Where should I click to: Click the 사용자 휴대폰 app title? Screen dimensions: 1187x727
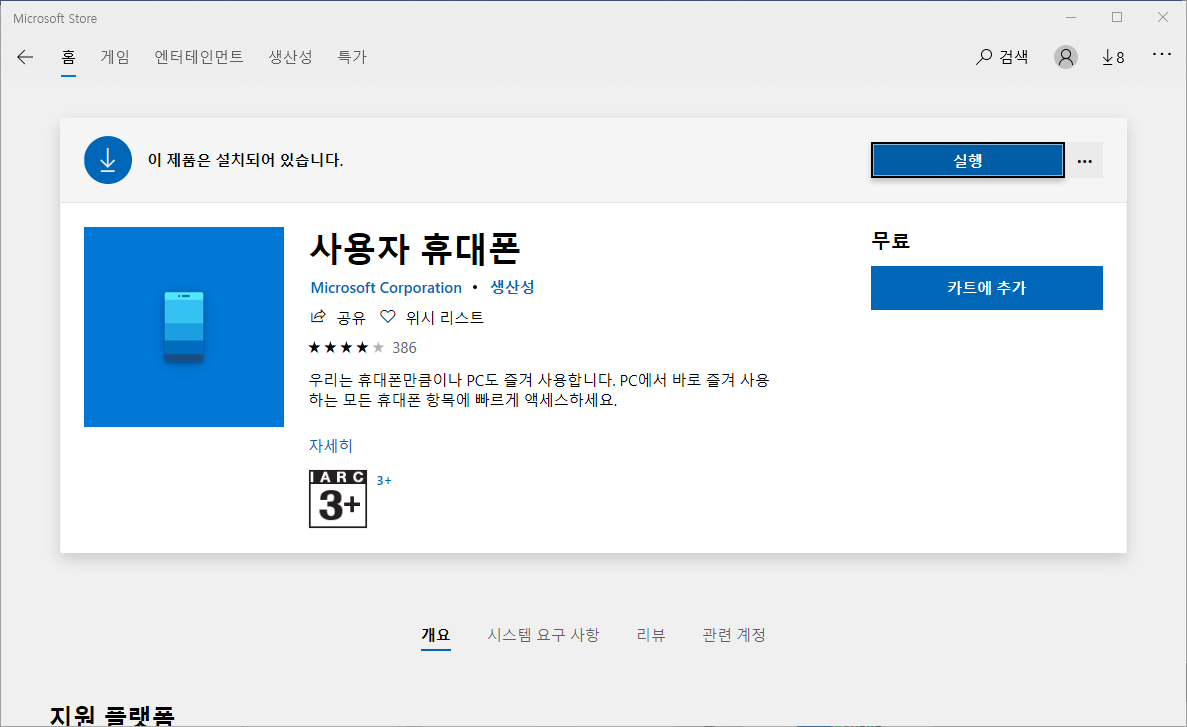click(x=415, y=249)
